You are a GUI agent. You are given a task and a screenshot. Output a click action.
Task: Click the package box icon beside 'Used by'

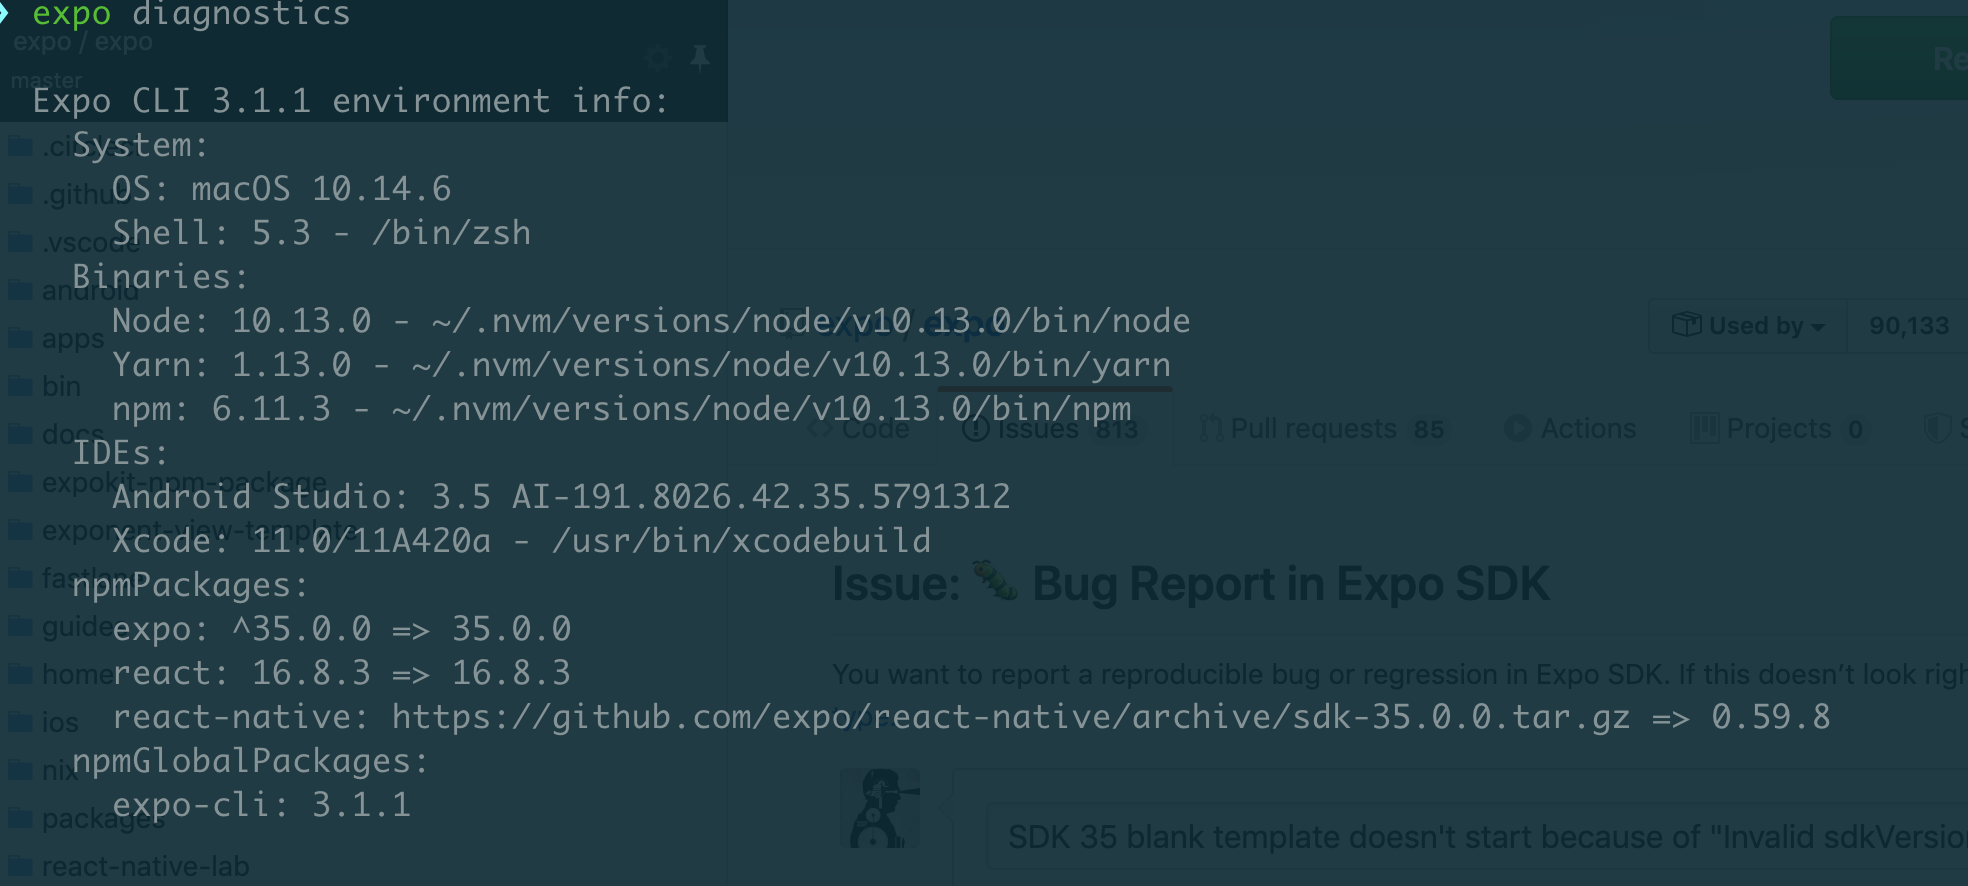coord(1687,324)
